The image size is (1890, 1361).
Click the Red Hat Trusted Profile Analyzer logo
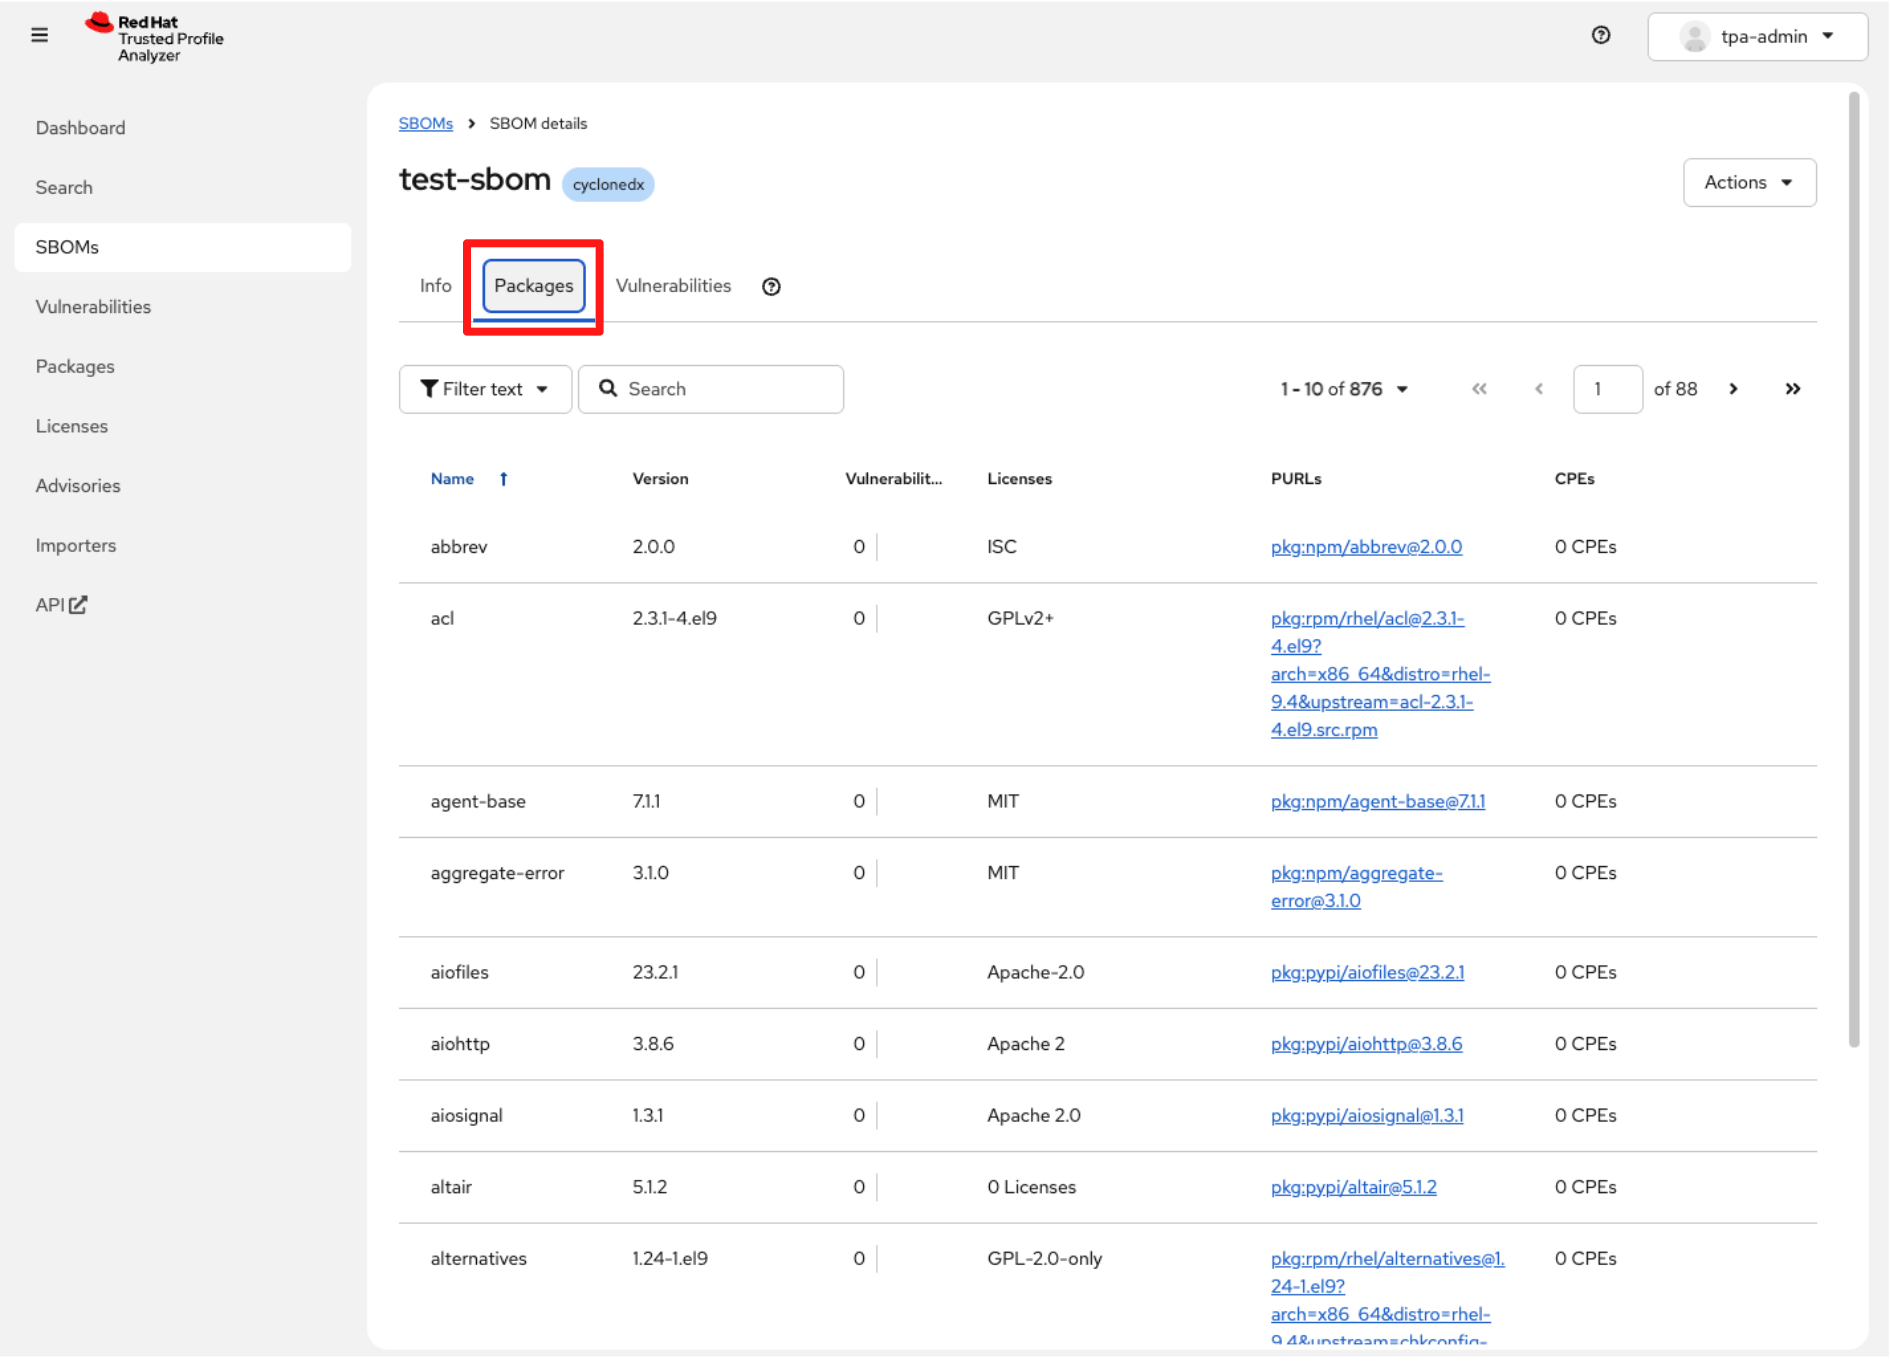tap(155, 38)
